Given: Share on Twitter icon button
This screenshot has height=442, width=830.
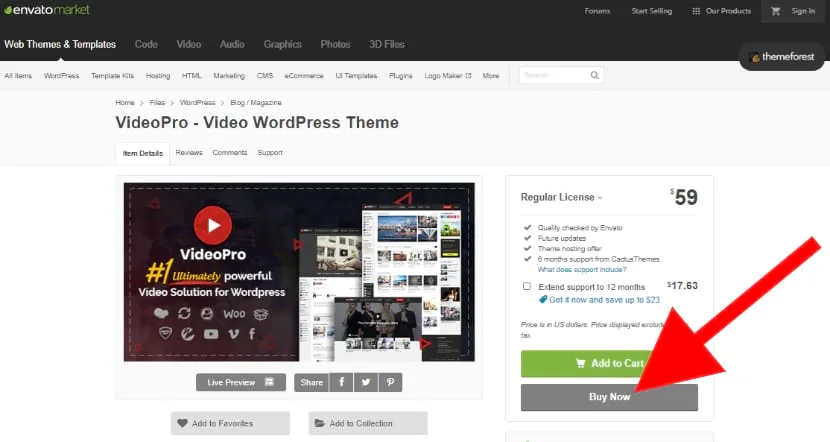Looking at the screenshot, I should coord(366,382).
